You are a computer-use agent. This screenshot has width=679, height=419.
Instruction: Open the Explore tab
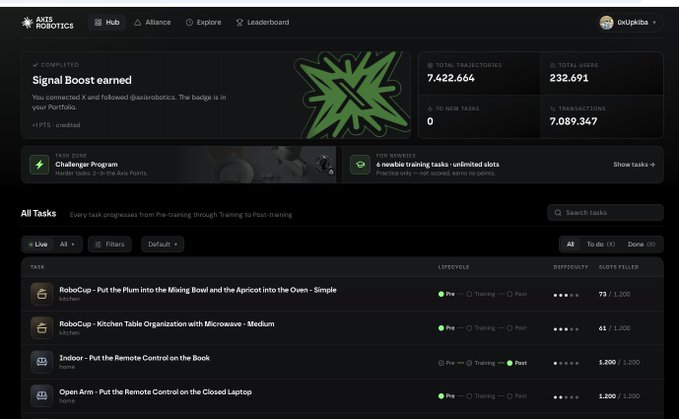(x=204, y=23)
